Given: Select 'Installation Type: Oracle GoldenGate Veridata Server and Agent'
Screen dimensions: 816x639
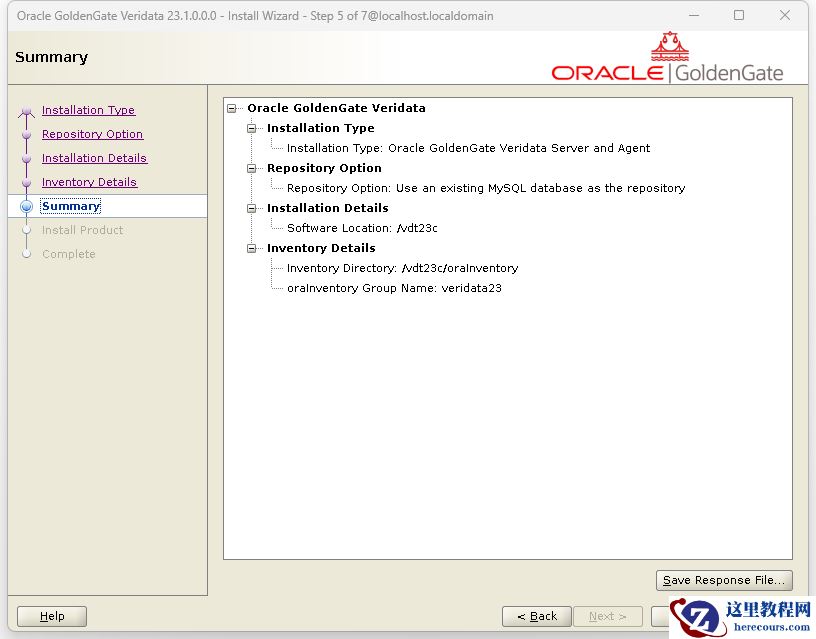Looking at the screenshot, I should [468, 148].
